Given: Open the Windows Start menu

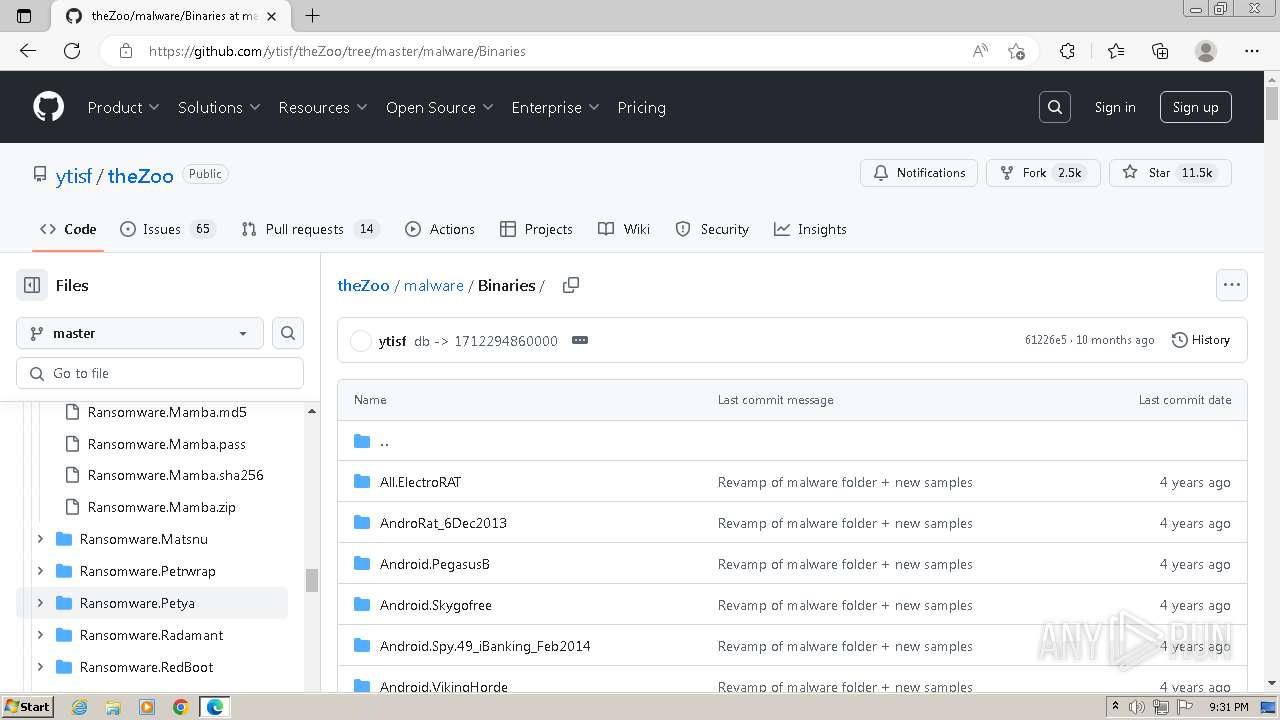Looking at the screenshot, I should [x=27, y=707].
